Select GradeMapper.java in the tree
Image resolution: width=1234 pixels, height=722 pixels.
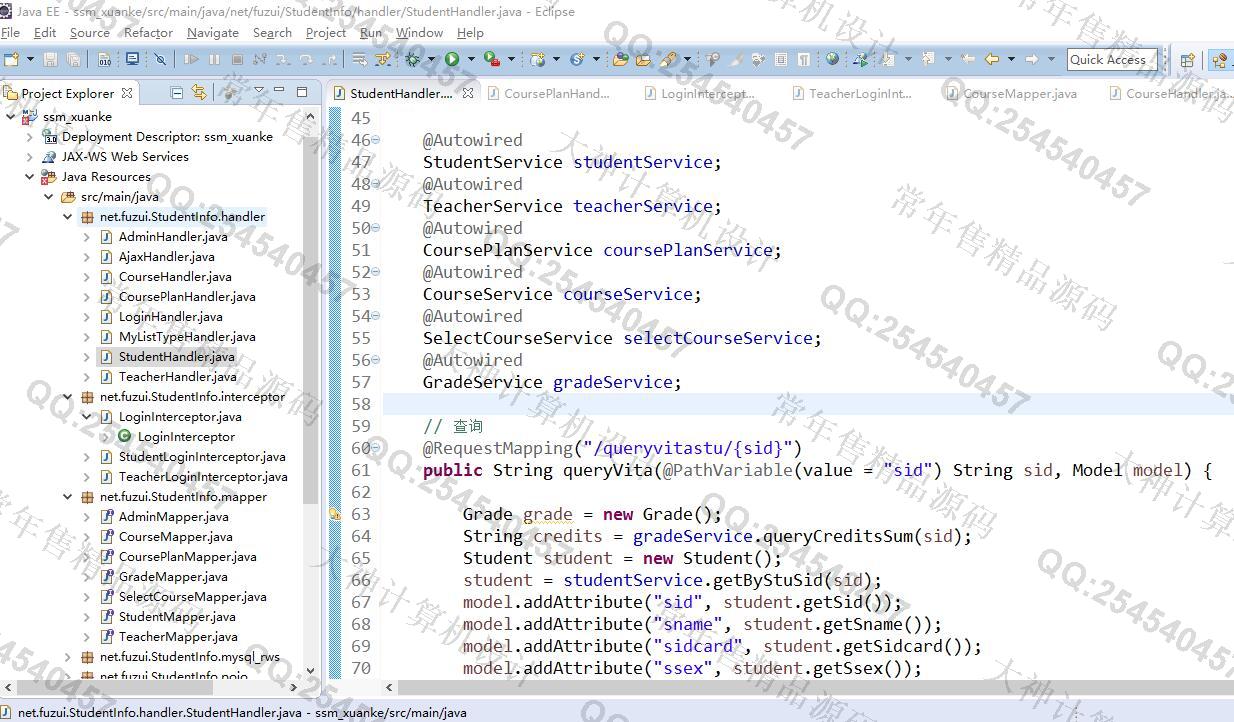click(x=173, y=577)
